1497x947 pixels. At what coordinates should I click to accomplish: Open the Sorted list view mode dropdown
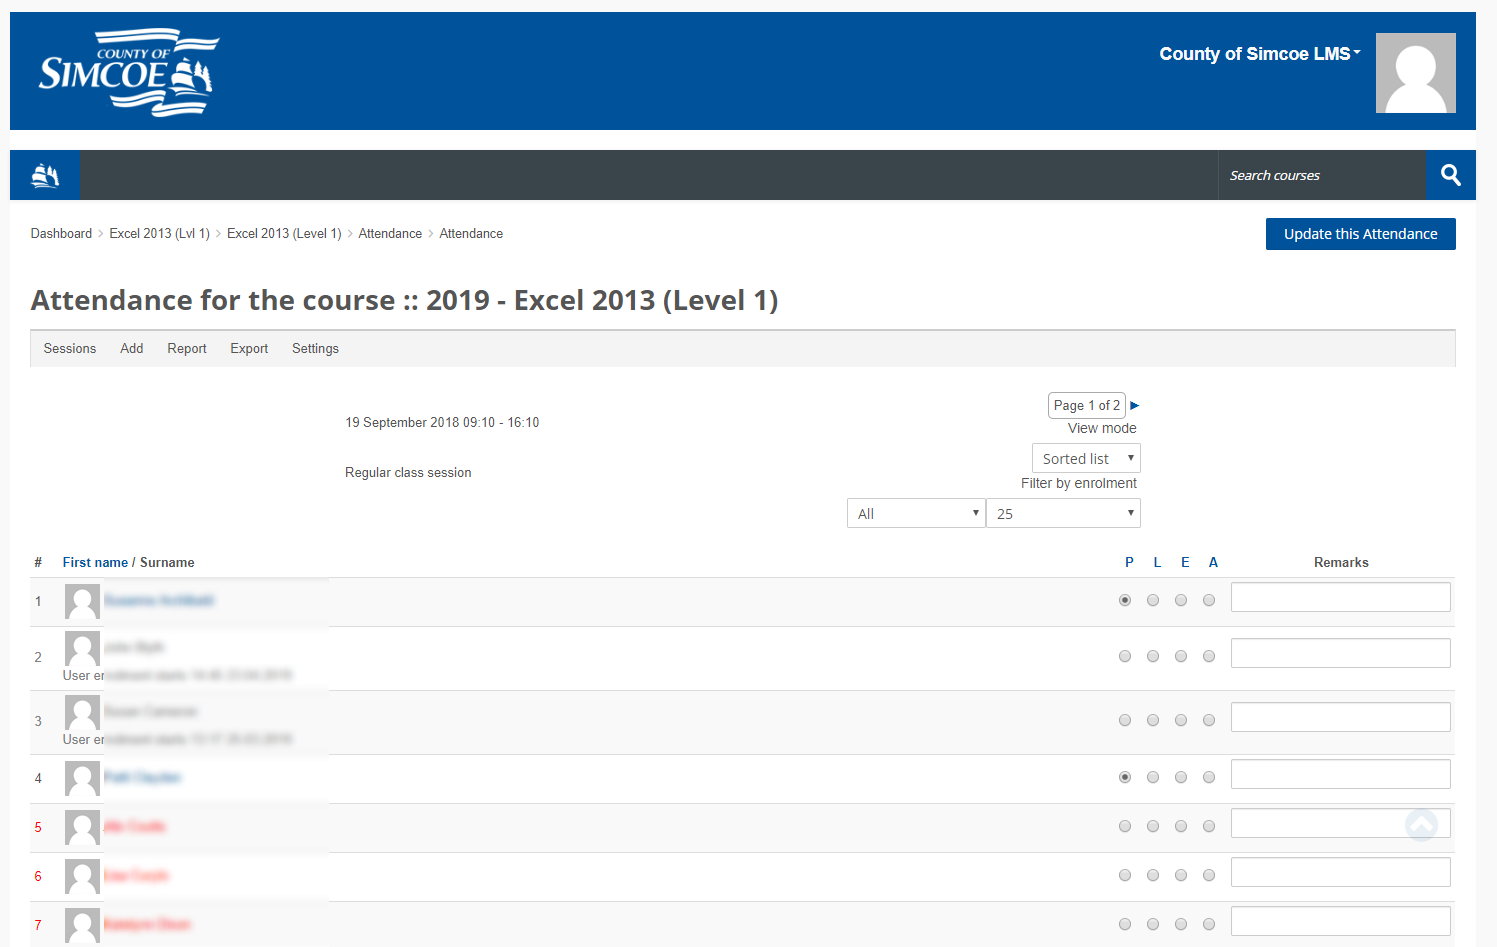[1086, 458]
